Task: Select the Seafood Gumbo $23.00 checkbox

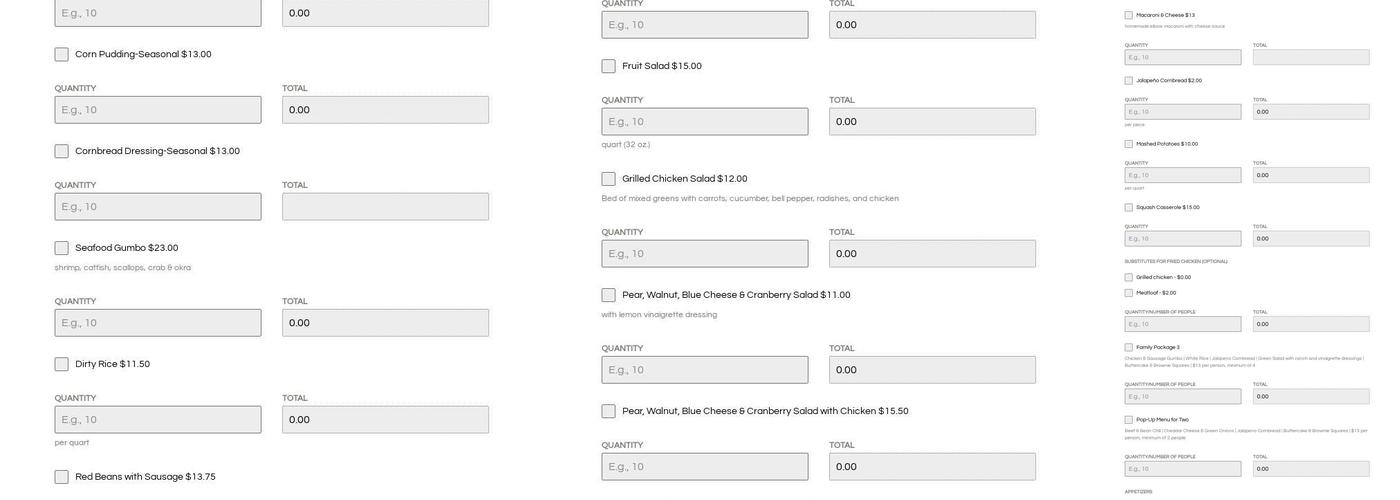Action: click(x=62, y=248)
